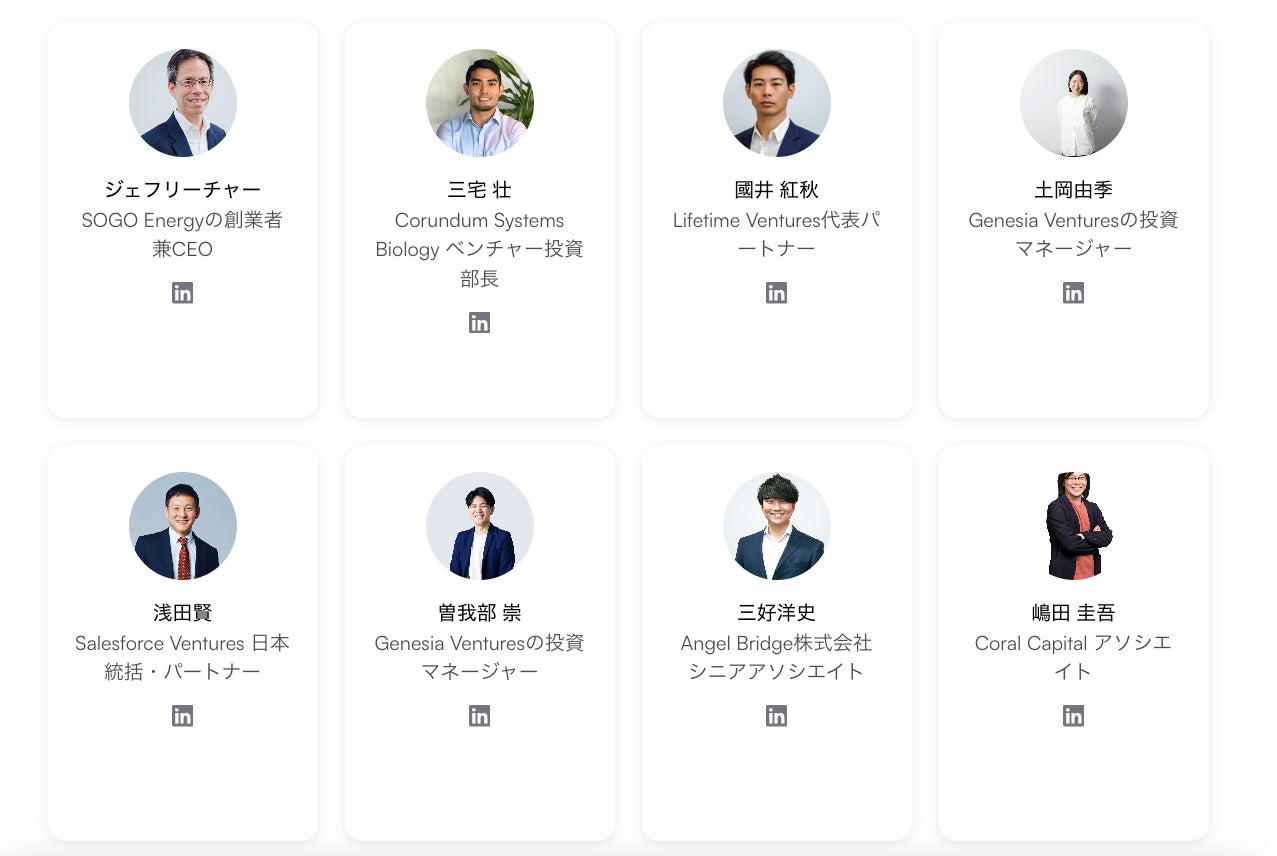Image resolution: width=1277 pixels, height=856 pixels.
Task: Select the 浅田賢 profile photo
Action: [183, 526]
